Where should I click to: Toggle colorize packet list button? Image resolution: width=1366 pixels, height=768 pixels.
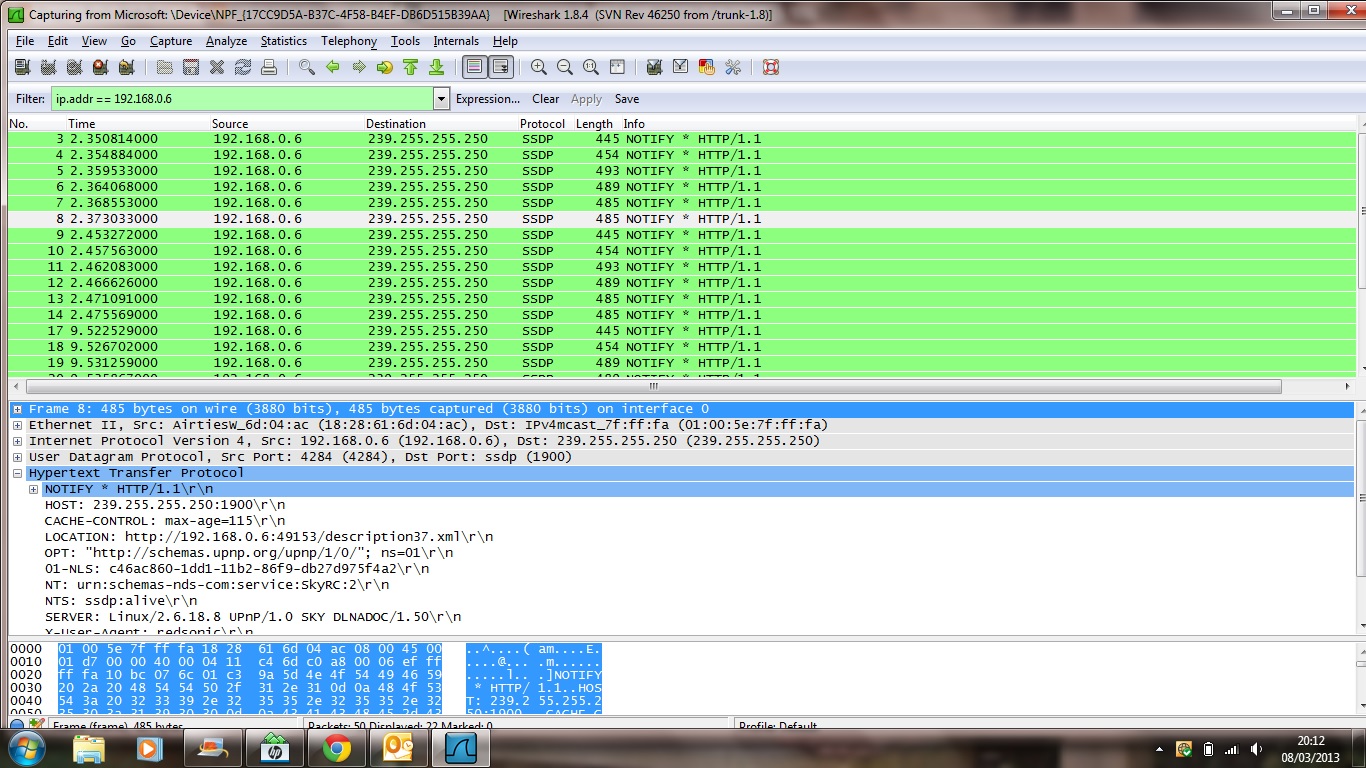point(475,67)
